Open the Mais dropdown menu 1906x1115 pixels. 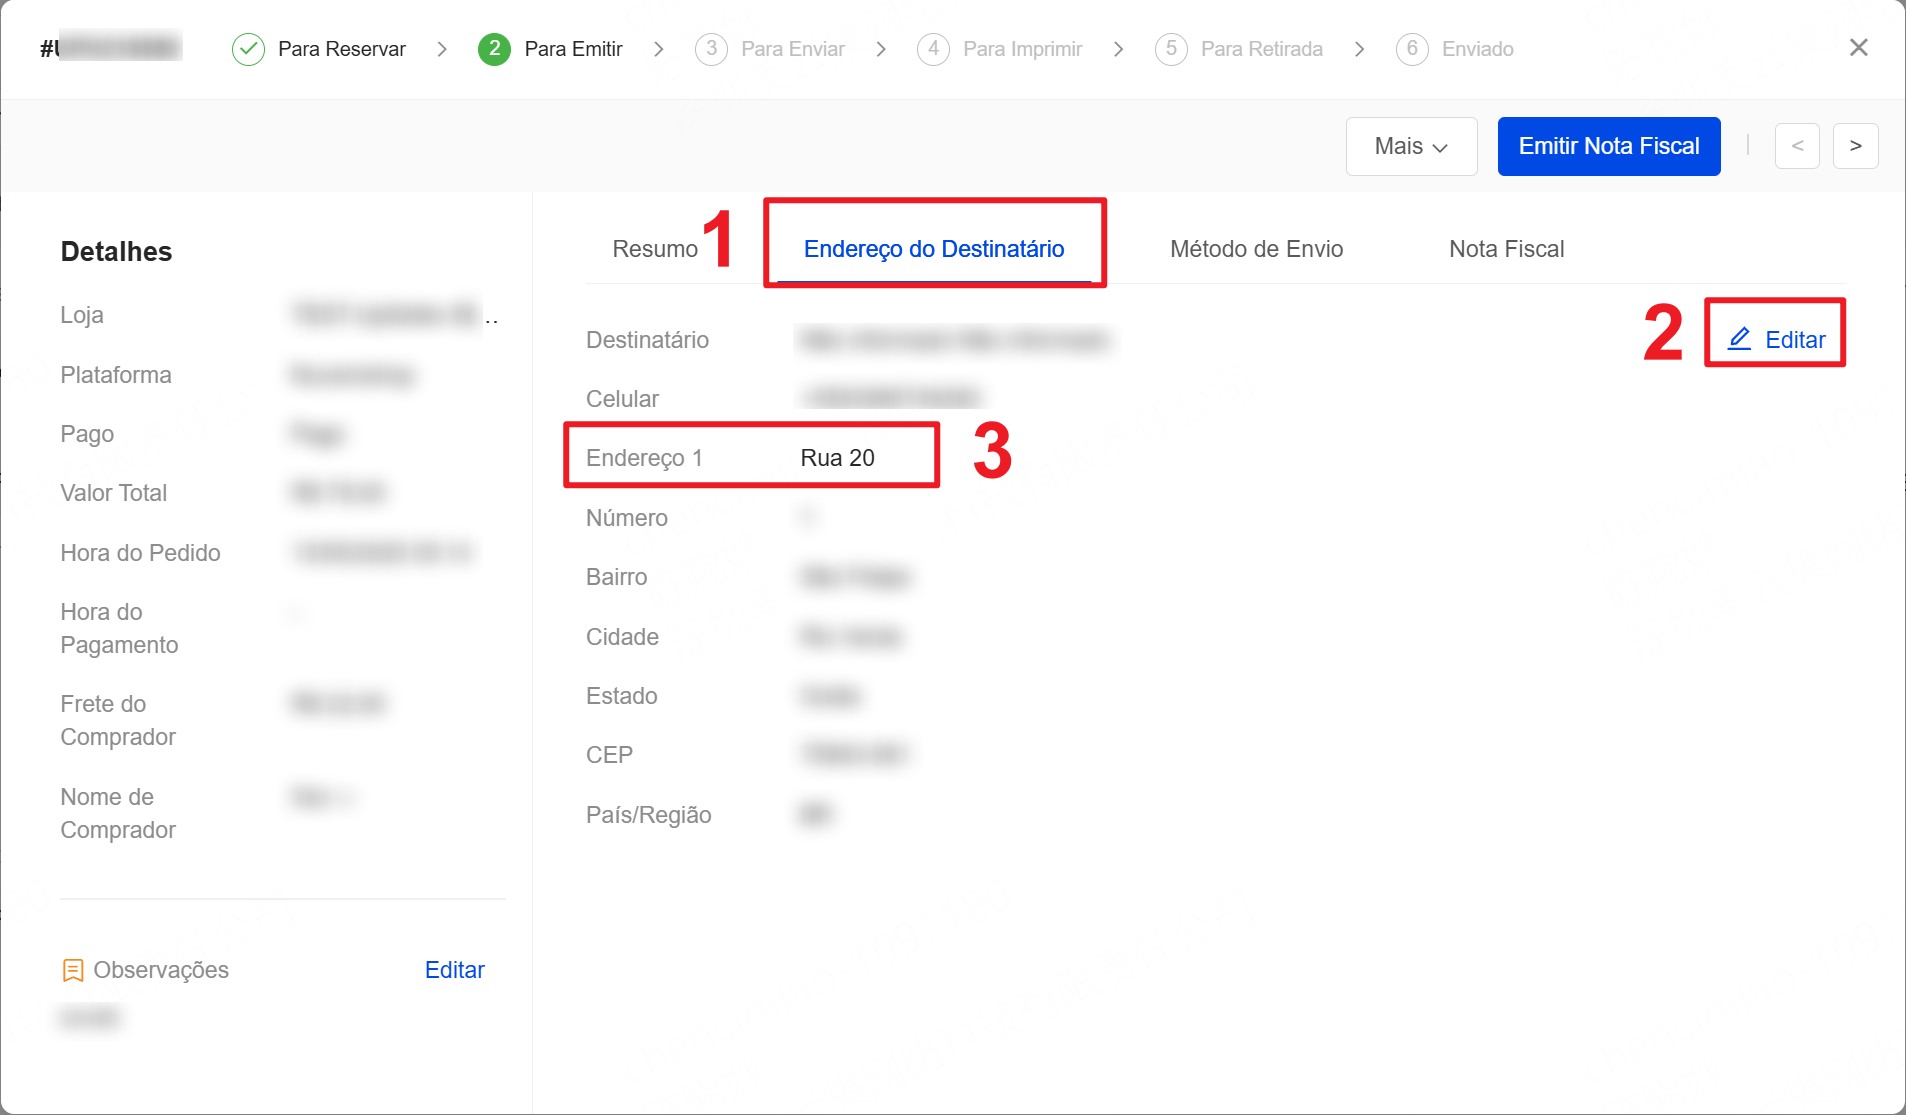(1411, 146)
